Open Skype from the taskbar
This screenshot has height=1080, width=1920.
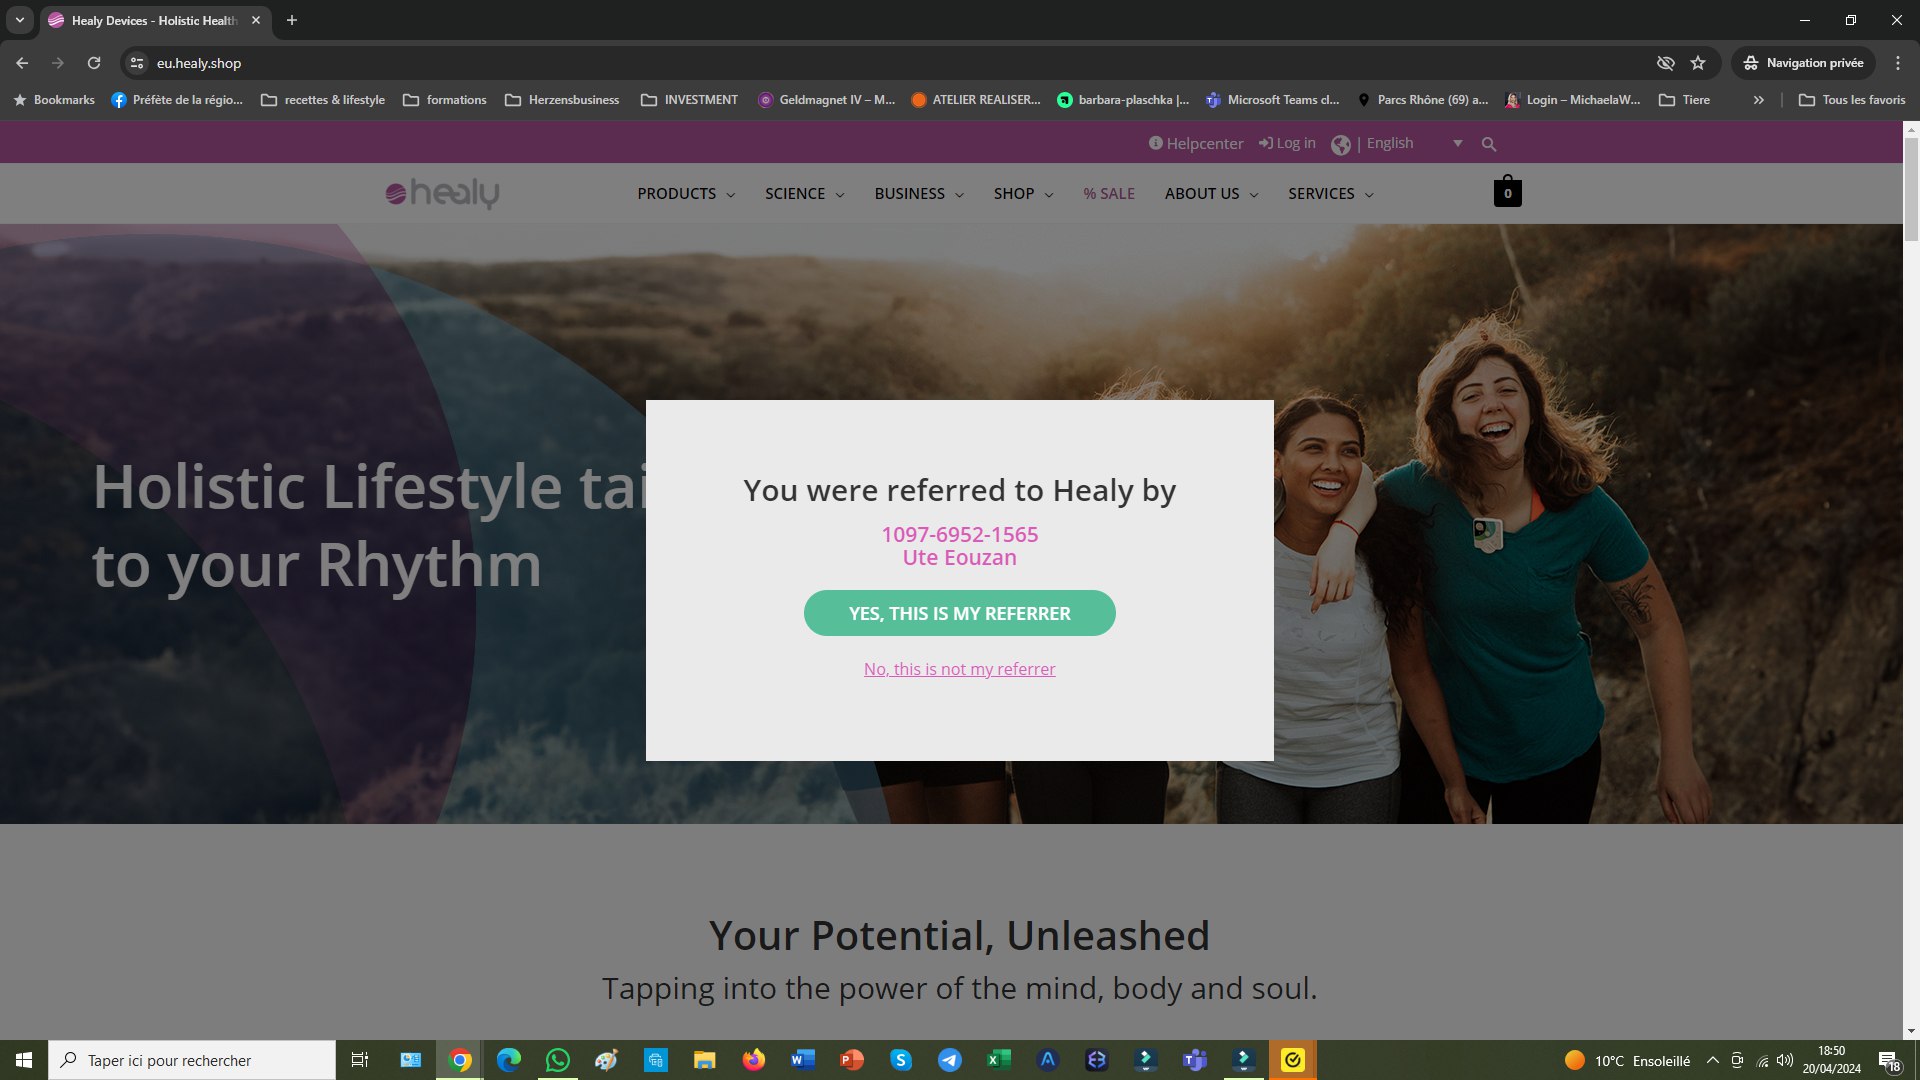point(901,1060)
